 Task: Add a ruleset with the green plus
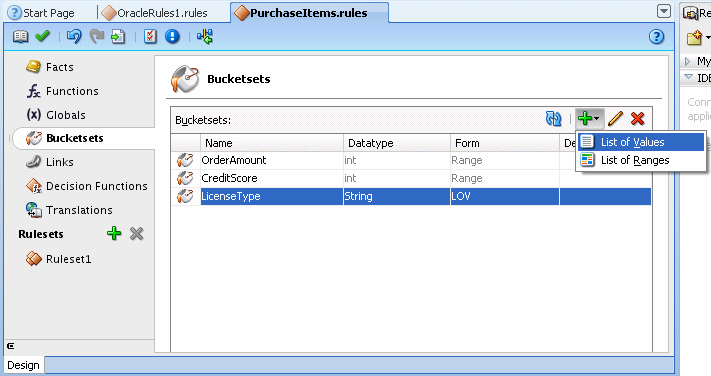(114, 234)
